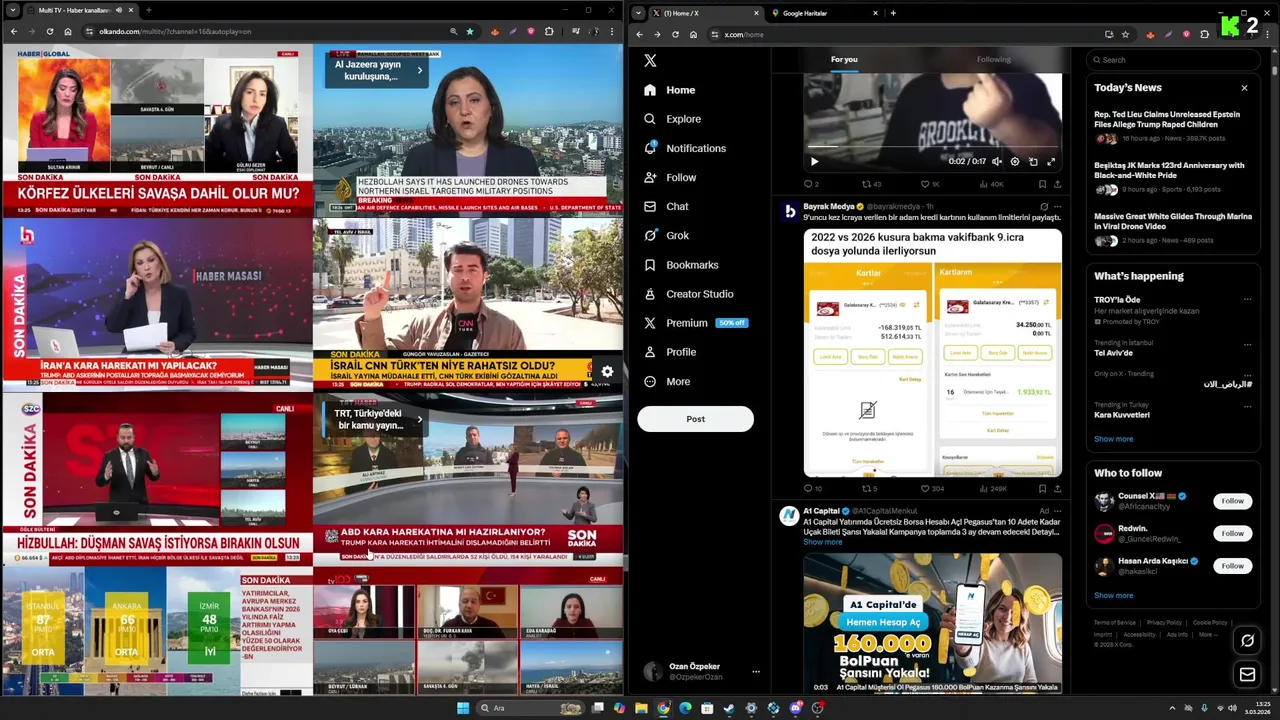
Task: Expand Al Jazeera channel chevron overlay
Action: (420, 70)
